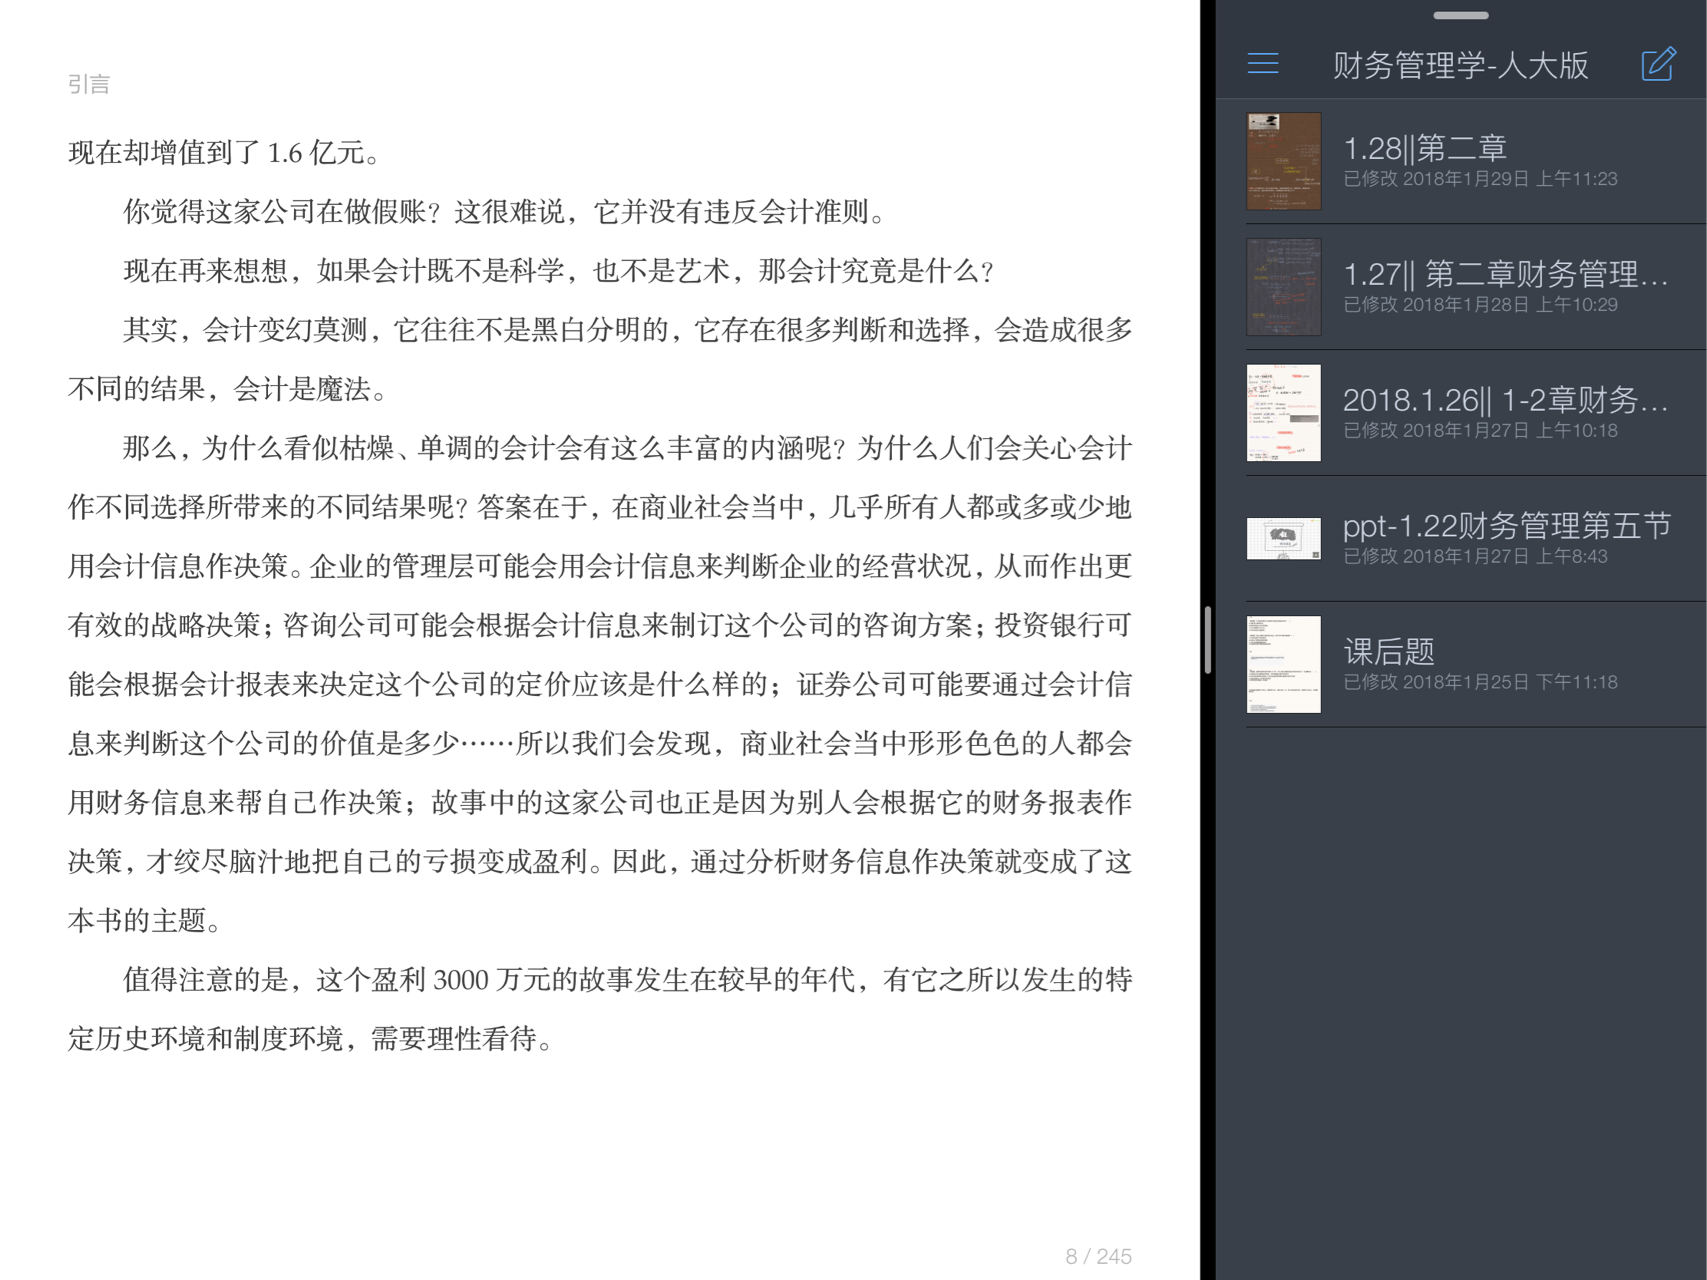Select the hamburger lines icon beside notebook title
This screenshot has width=1707, height=1280.
click(x=1262, y=64)
